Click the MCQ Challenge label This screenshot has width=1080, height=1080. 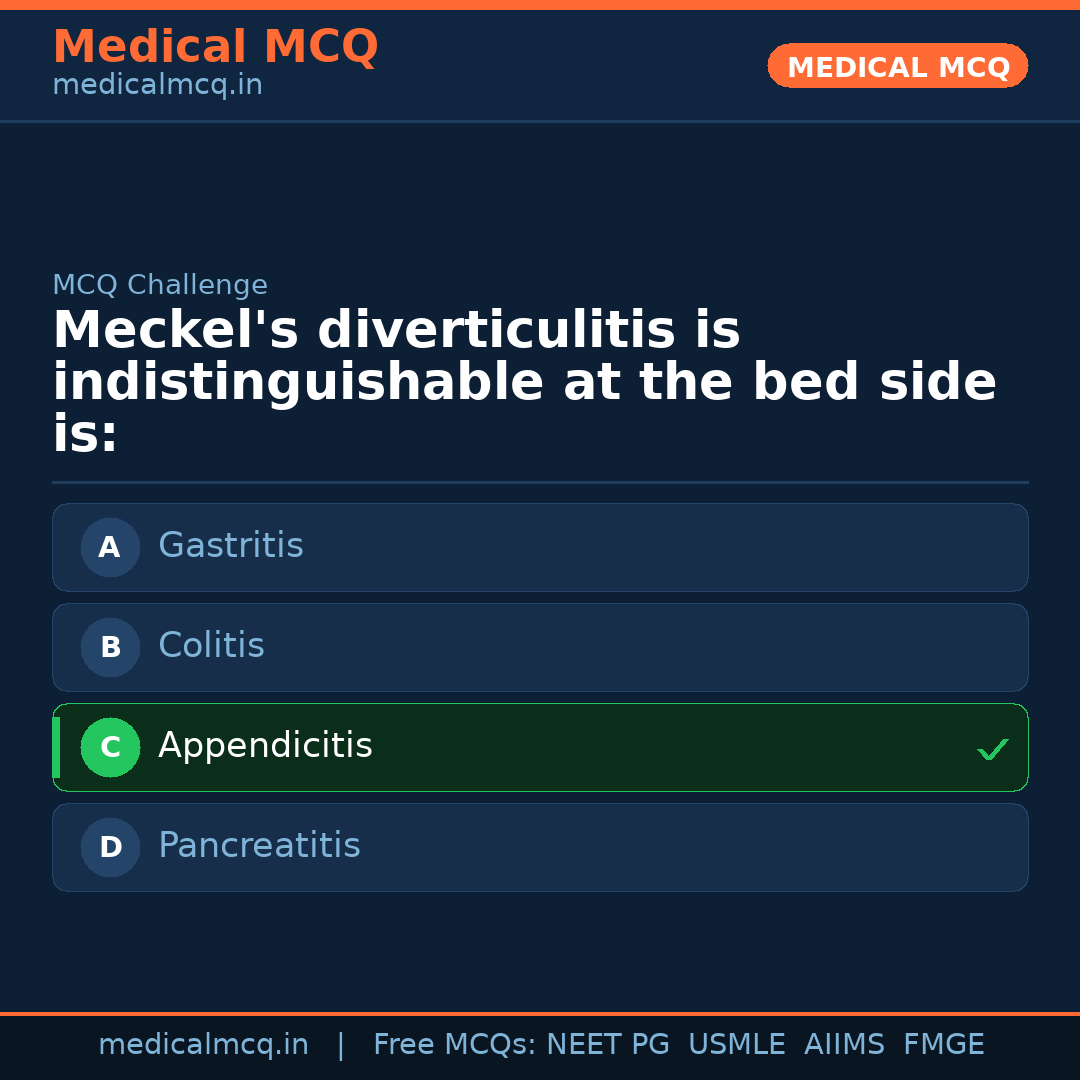coord(160,285)
